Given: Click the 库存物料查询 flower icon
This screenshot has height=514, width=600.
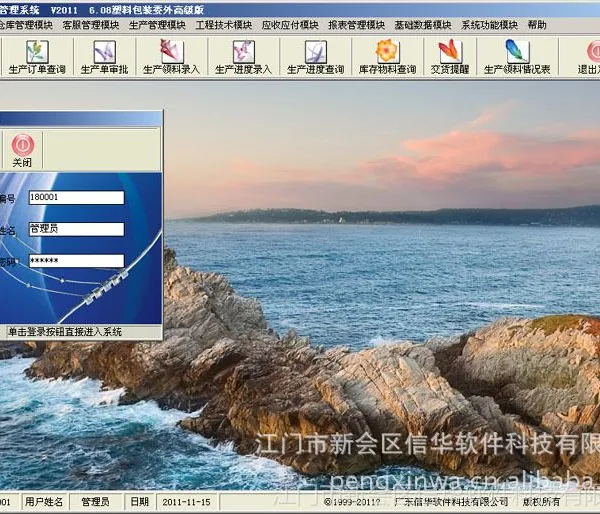Looking at the screenshot, I should tap(387, 51).
